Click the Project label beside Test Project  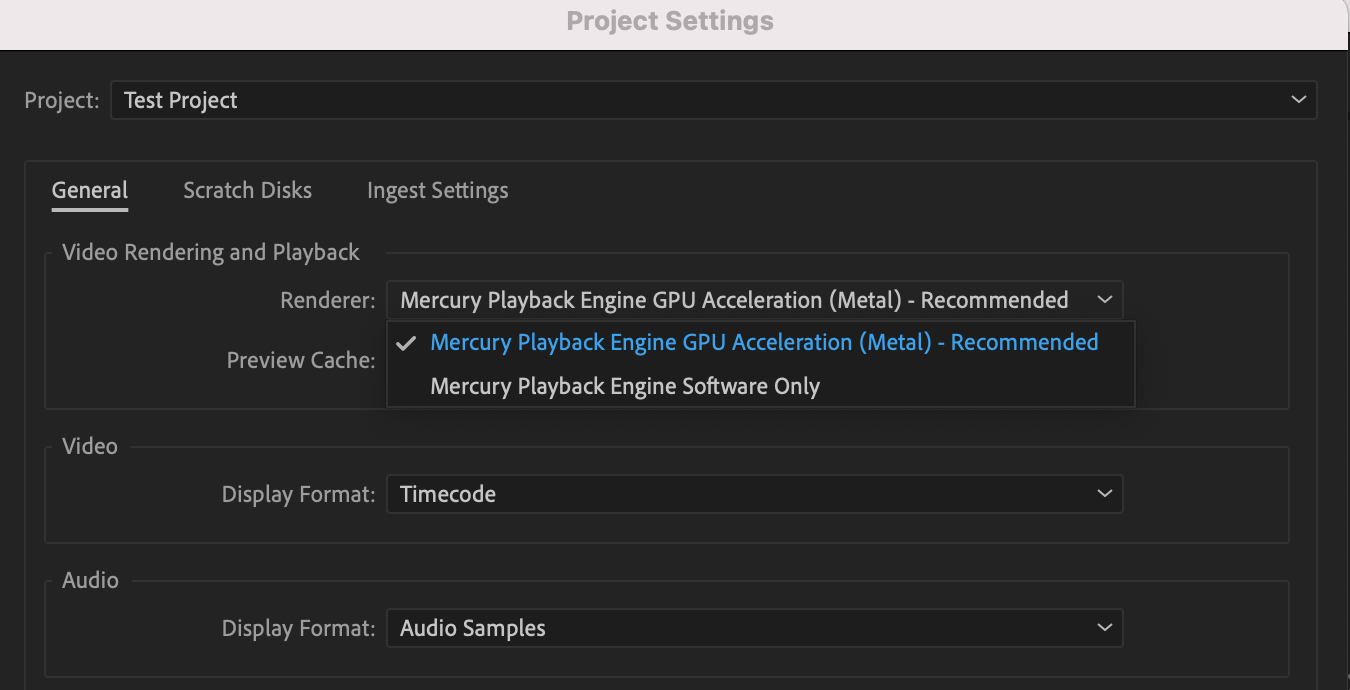tap(62, 100)
